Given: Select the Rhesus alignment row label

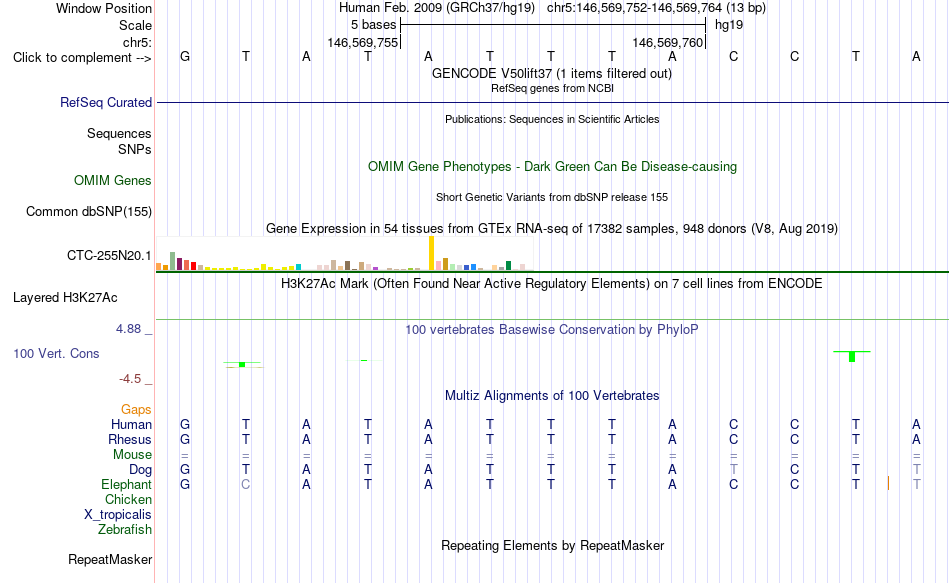Looking at the screenshot, I should click(130, 439).
